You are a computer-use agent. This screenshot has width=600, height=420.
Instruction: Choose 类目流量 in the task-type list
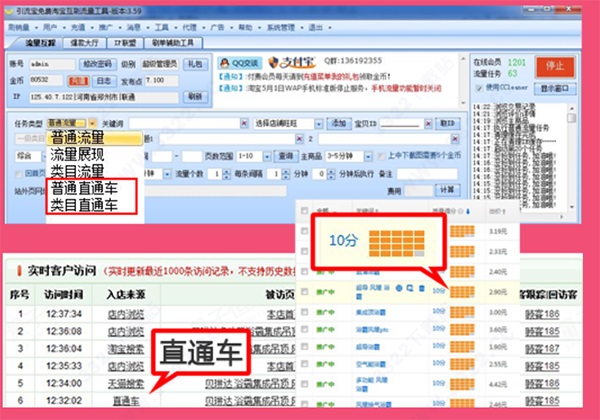77,171
